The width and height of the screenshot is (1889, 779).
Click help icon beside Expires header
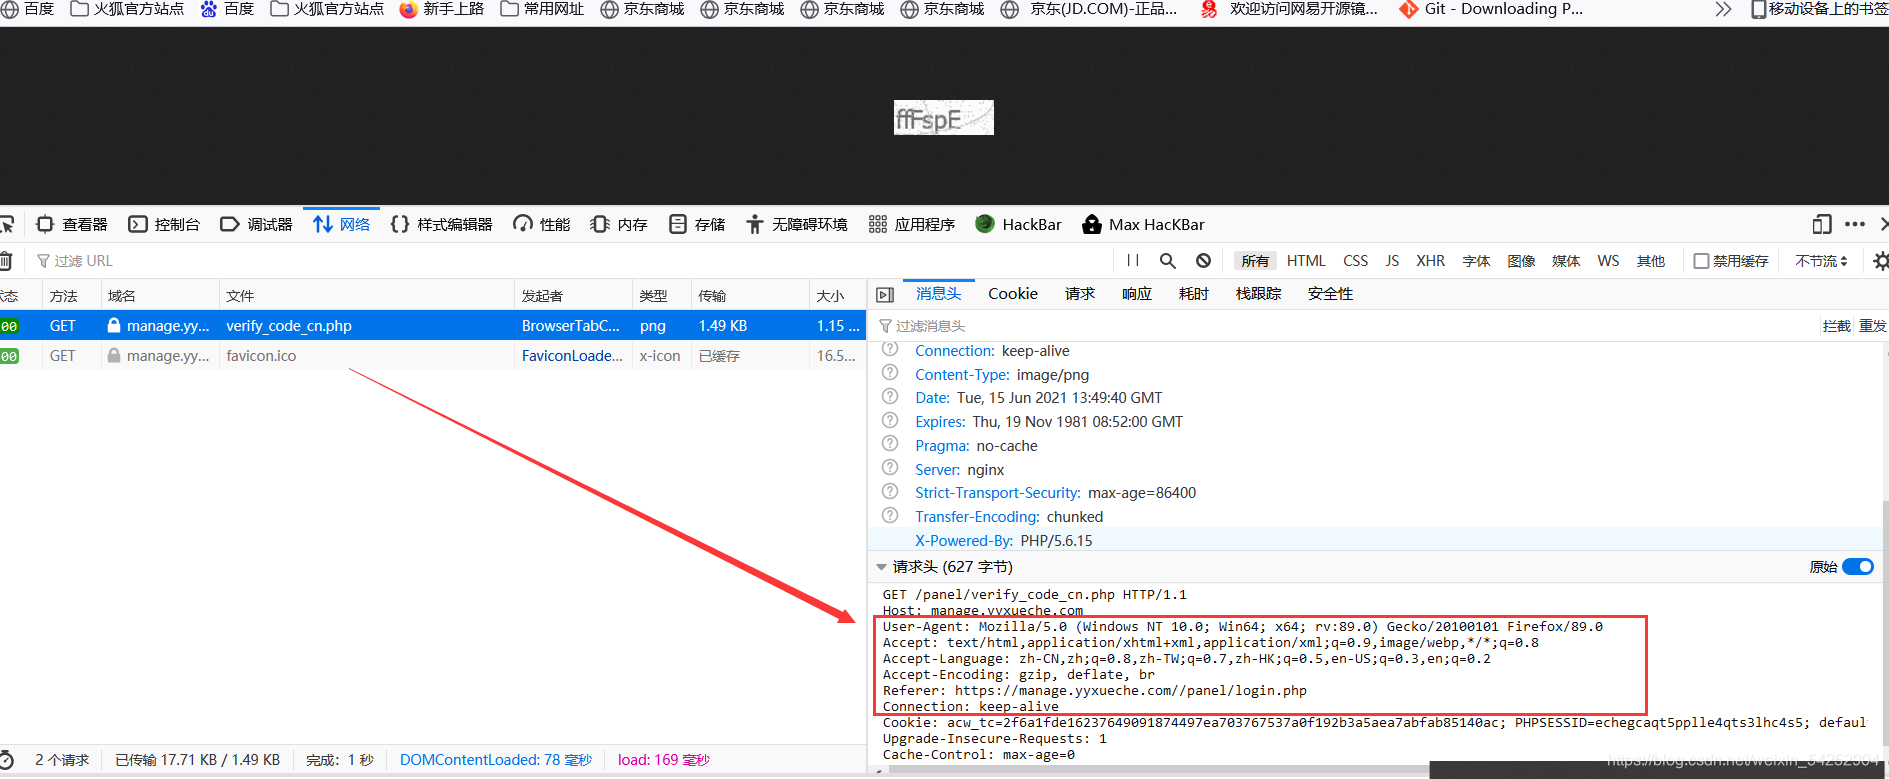point(890,420)
